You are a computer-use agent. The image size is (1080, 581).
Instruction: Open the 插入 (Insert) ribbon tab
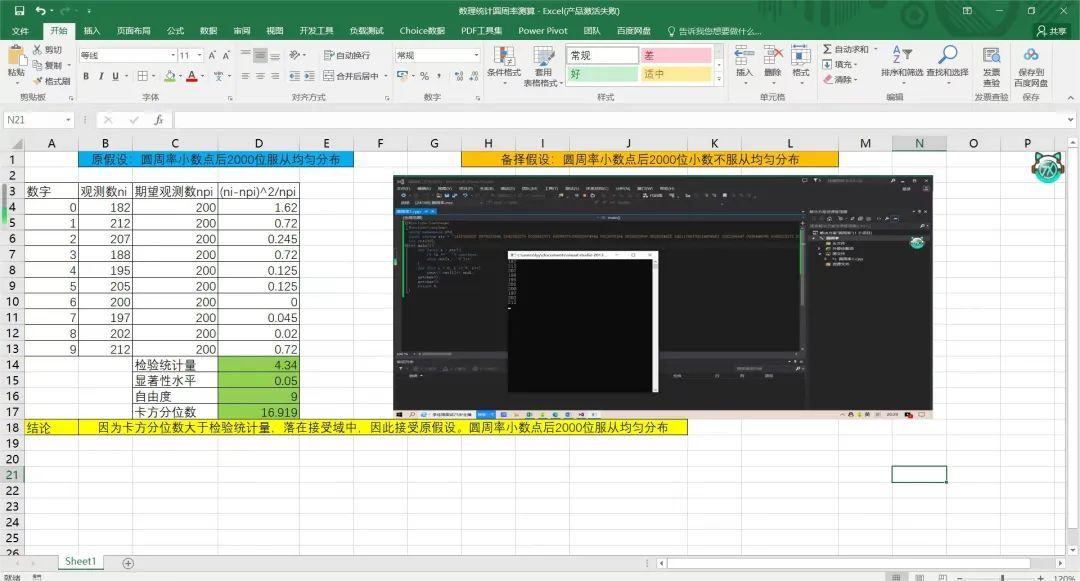[91, 31]
